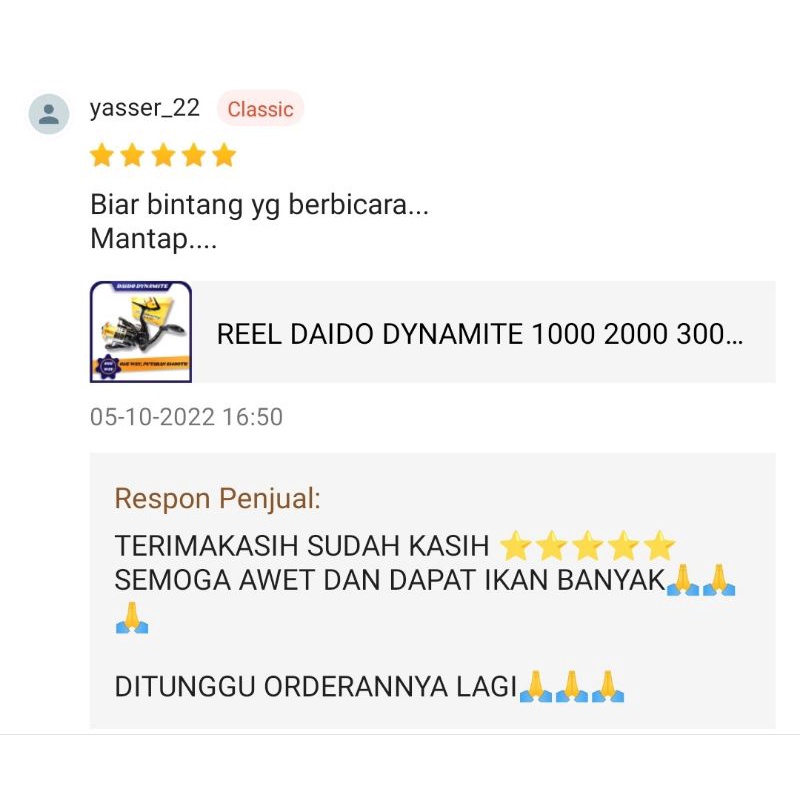The height and width of the screenshot is (800, 800).
Task: Tap the yasser_22 username
Action: (144, 108)
